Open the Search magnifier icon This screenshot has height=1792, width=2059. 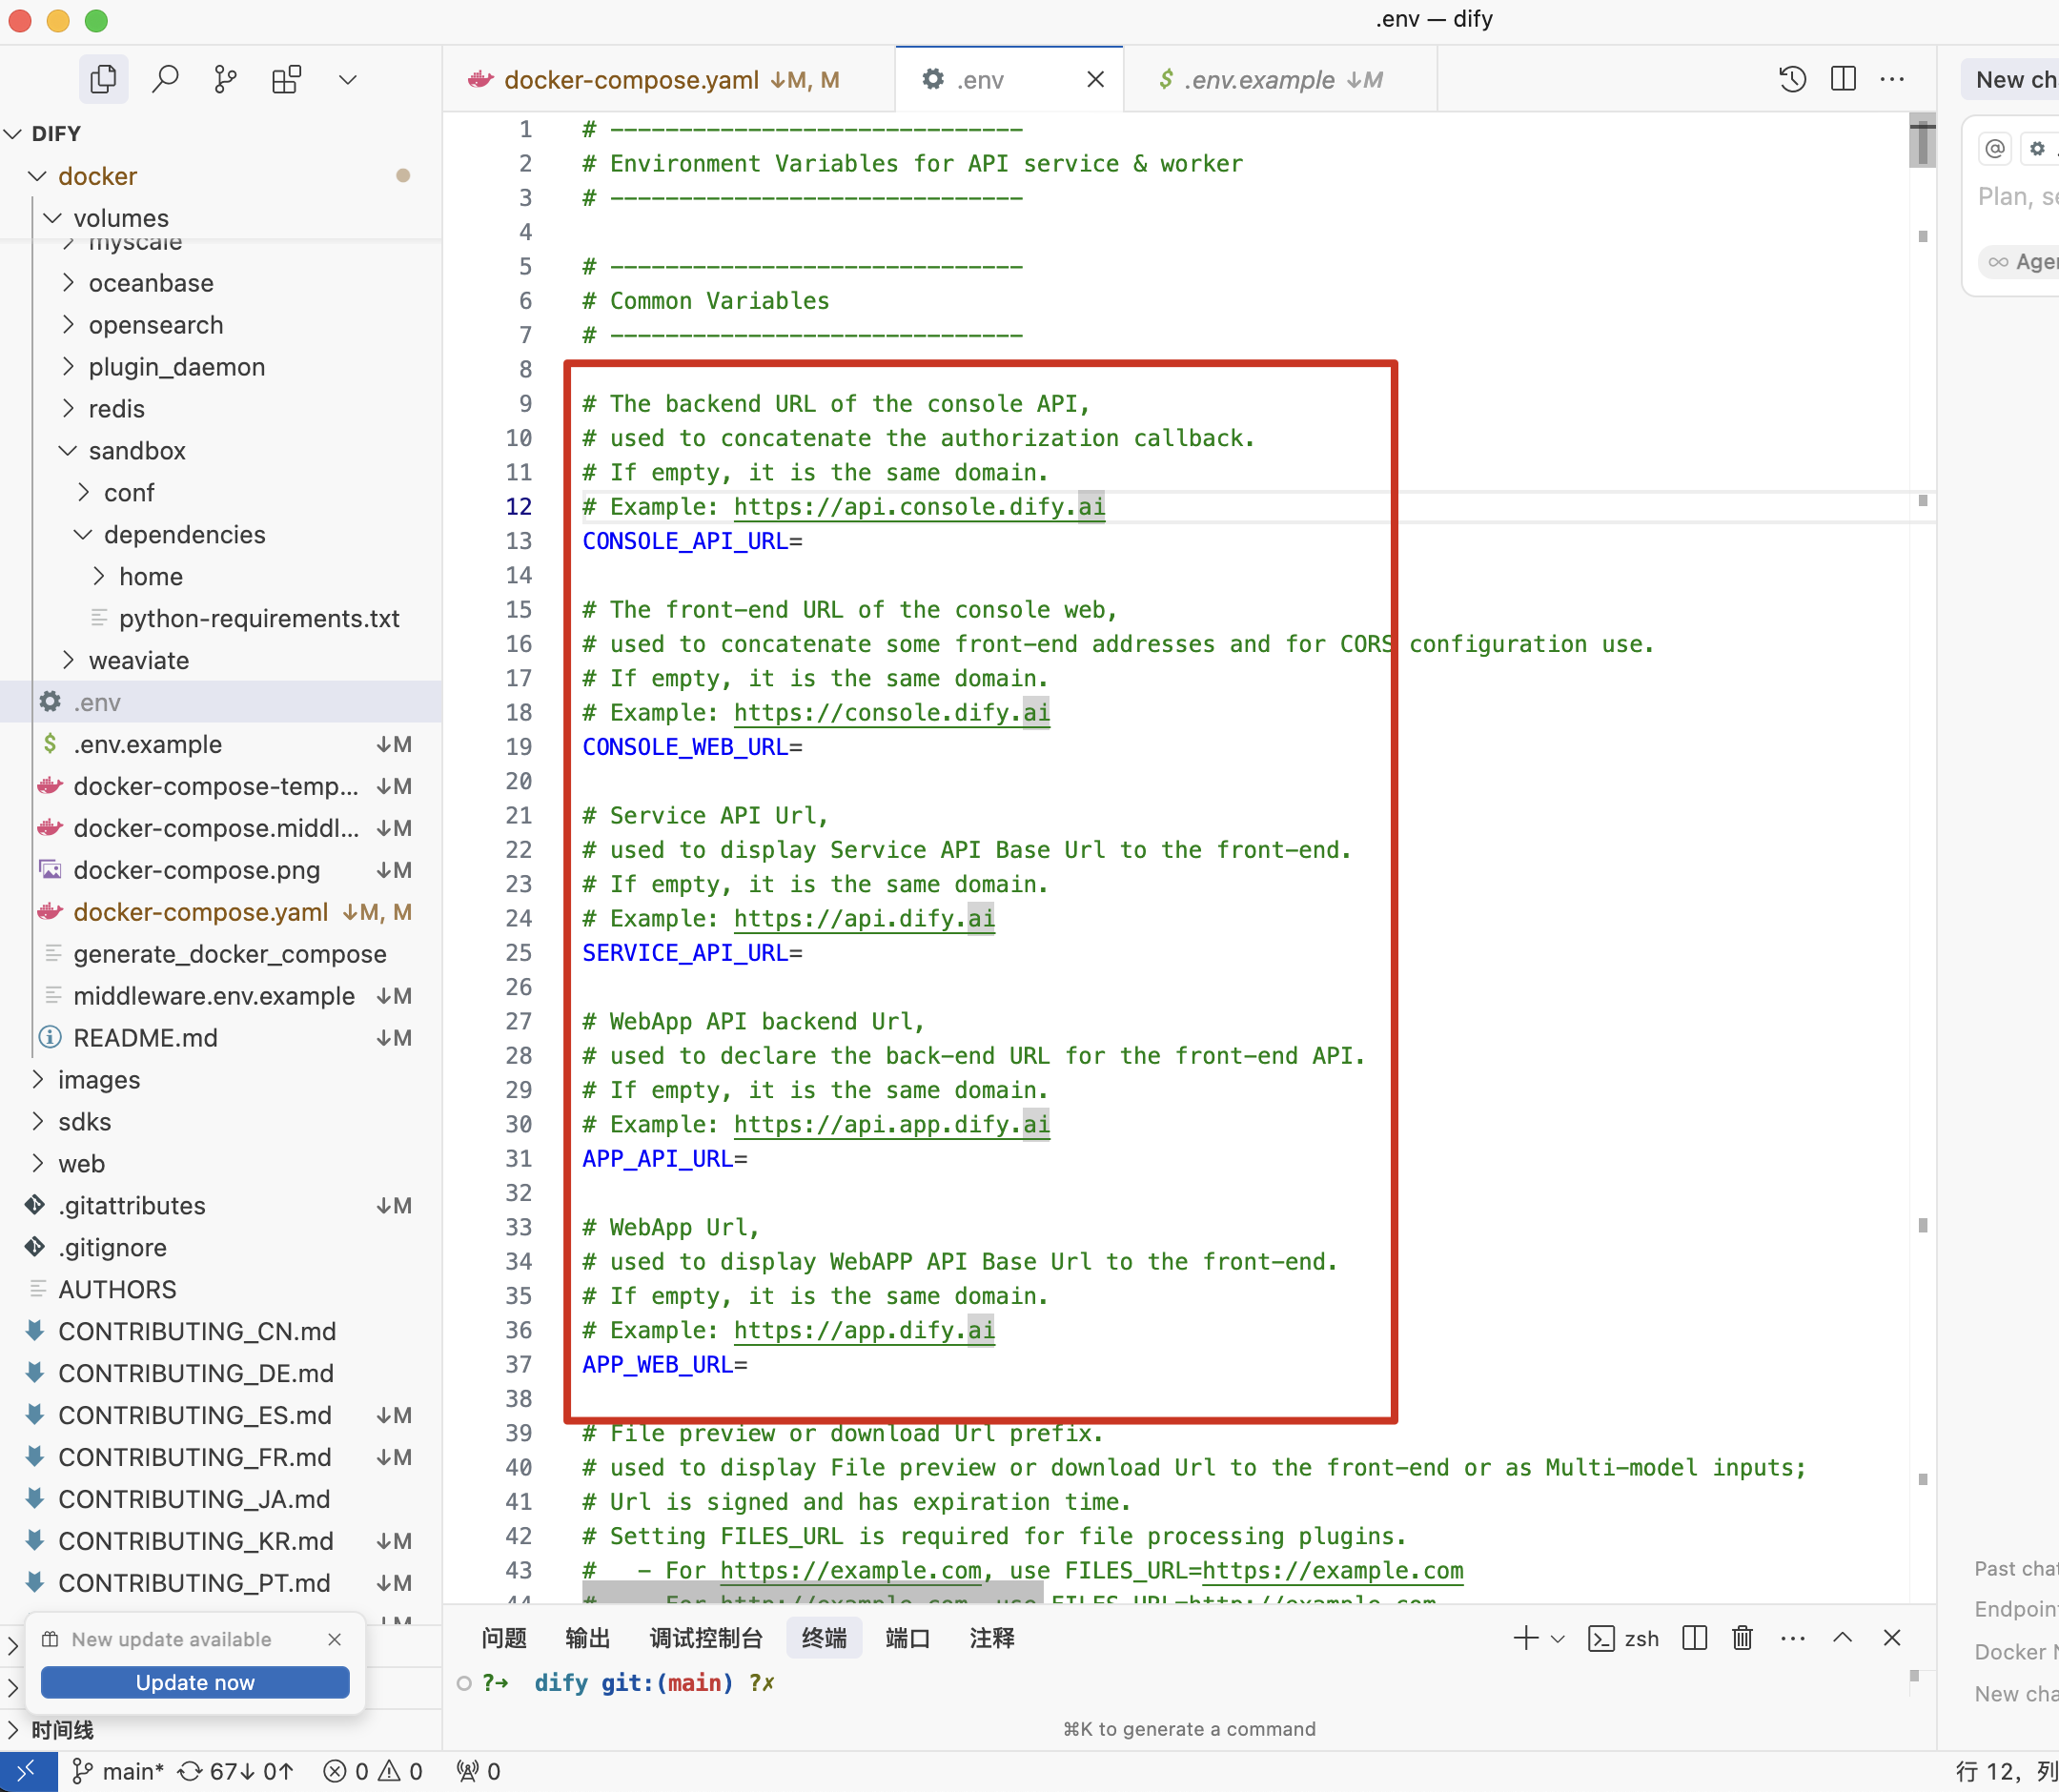[165, 79]
